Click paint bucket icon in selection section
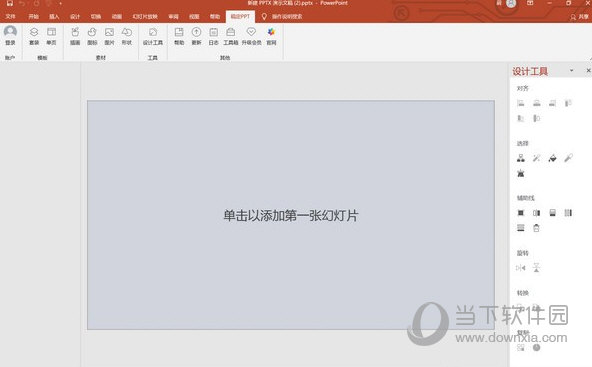Image resolution: width=592 pixels, height=367 pixels. click(x=552, y=158)
